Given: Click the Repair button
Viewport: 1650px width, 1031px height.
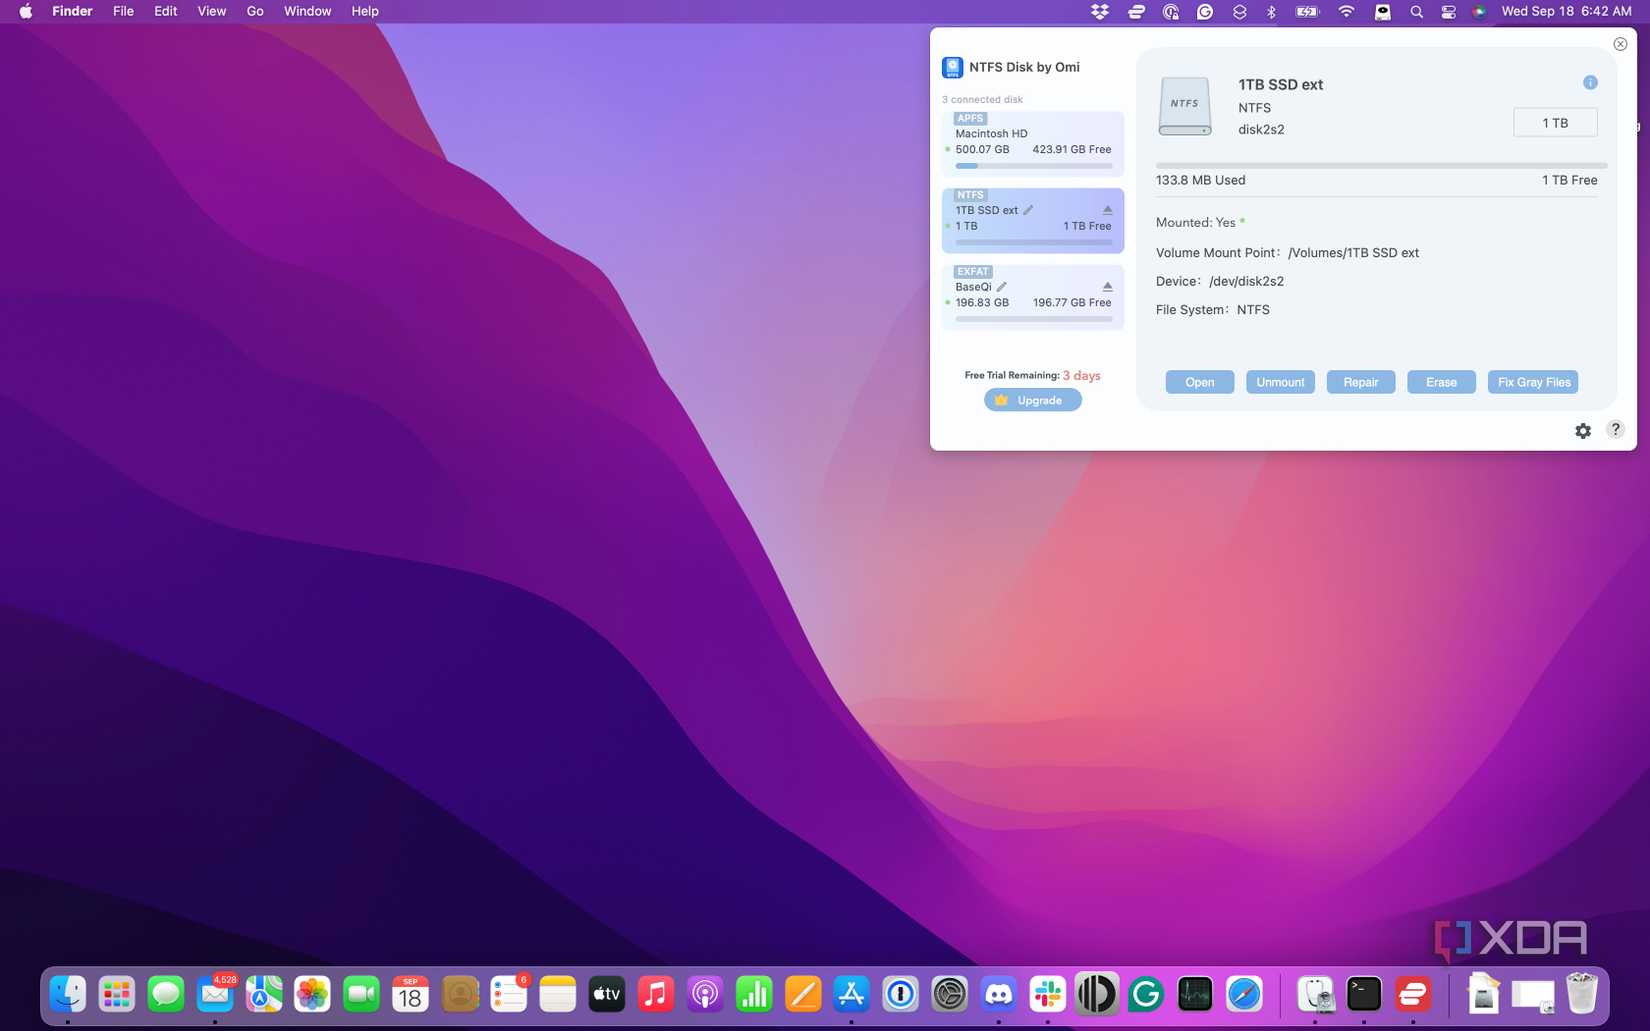Looking at the screenshot, I should tap(1360, 382).
